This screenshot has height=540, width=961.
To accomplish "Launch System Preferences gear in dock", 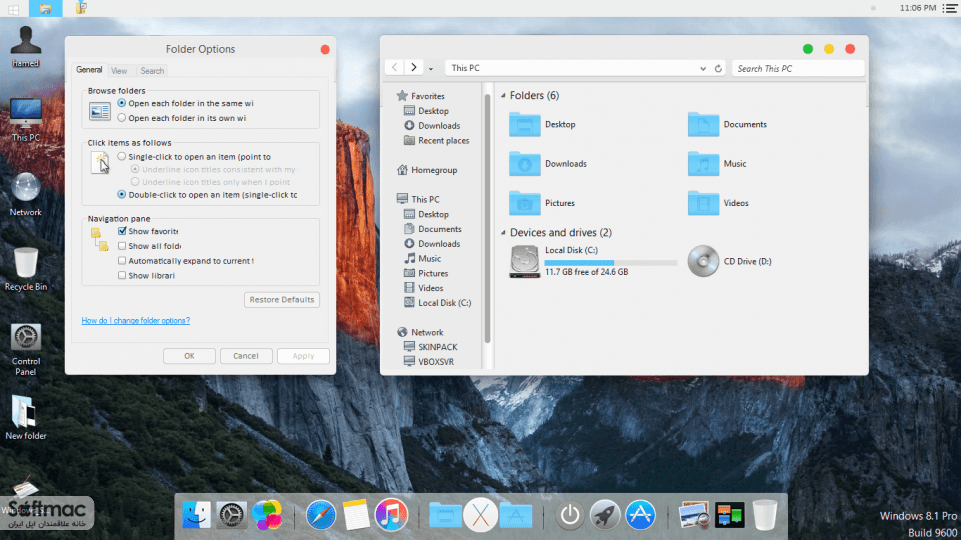I will (x=232, y=515).
